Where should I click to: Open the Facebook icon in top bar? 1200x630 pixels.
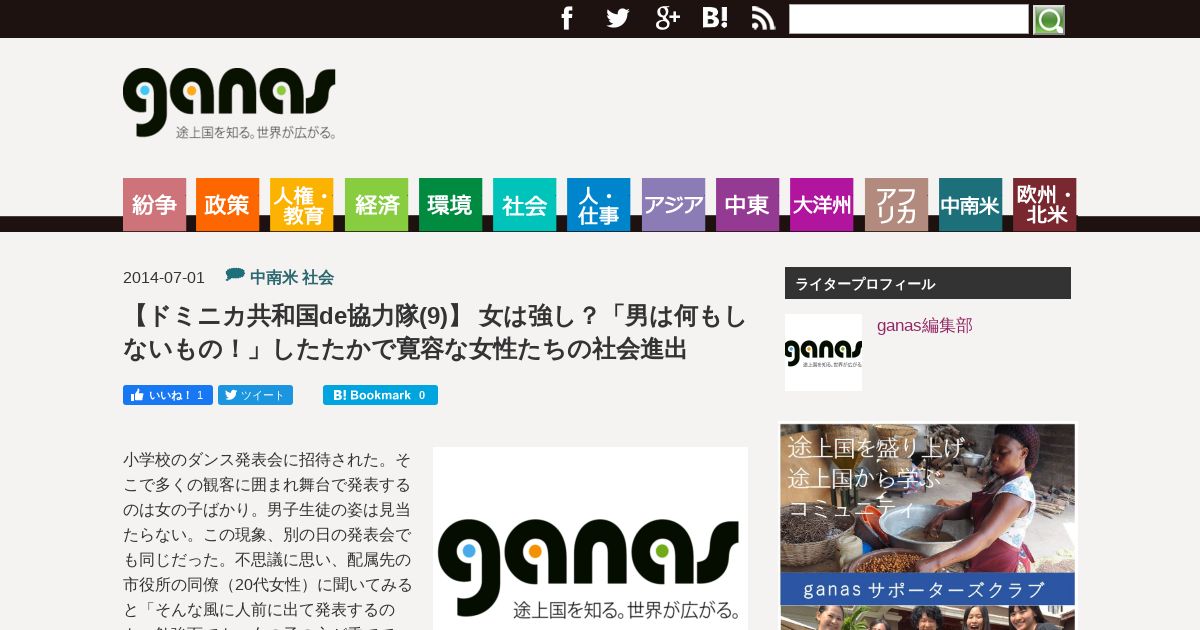coord(567,18)
